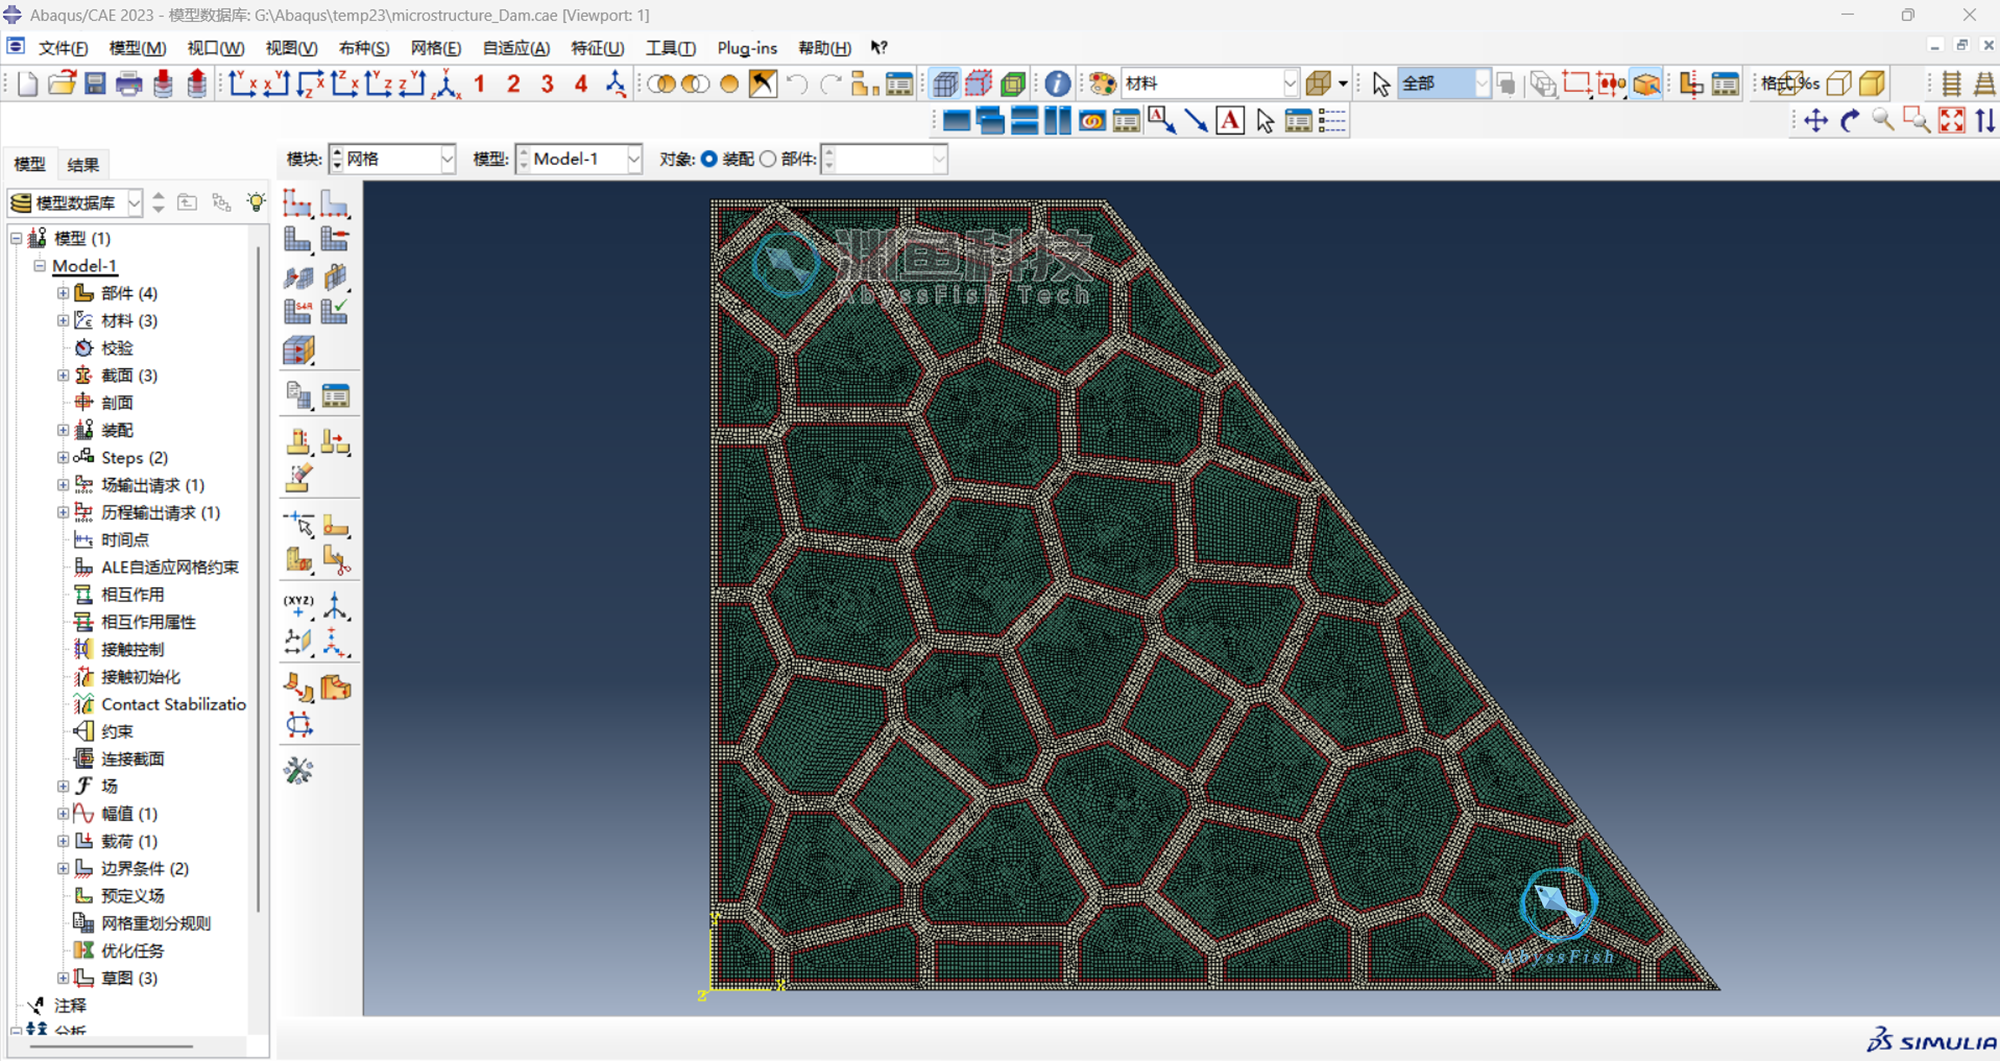Select the Steps (2) tree item
Screen dimensions: 2000x1061
point(134,458)
